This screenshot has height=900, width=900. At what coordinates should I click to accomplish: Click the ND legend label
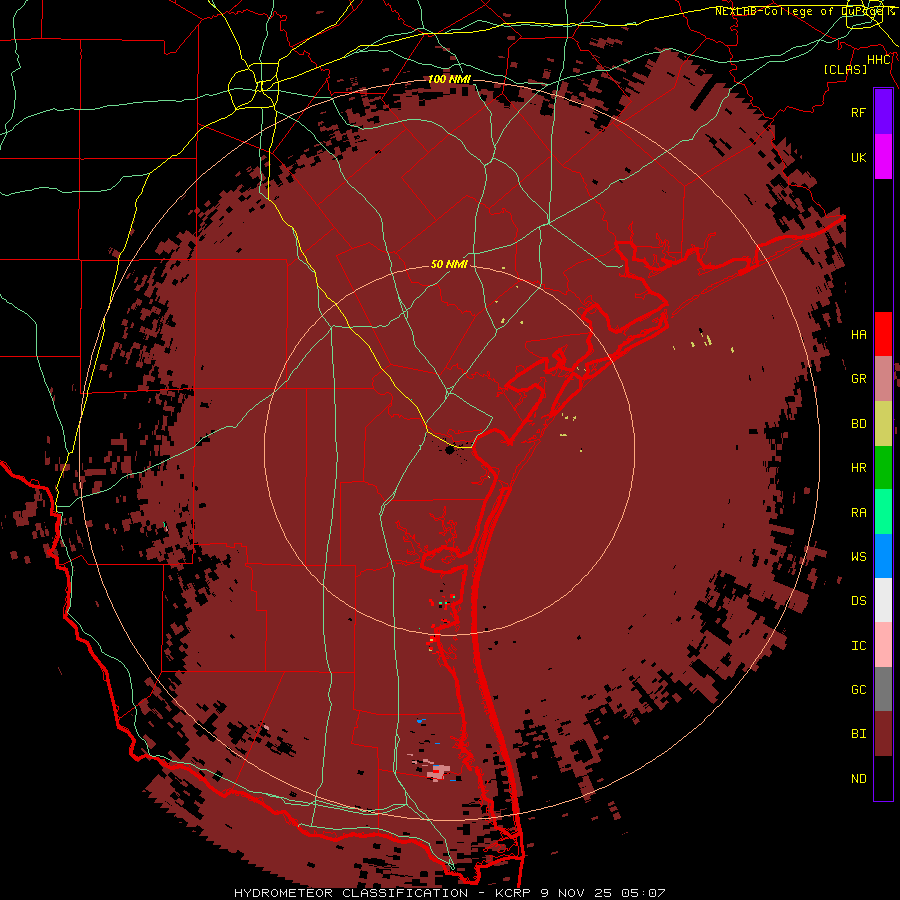858,778
